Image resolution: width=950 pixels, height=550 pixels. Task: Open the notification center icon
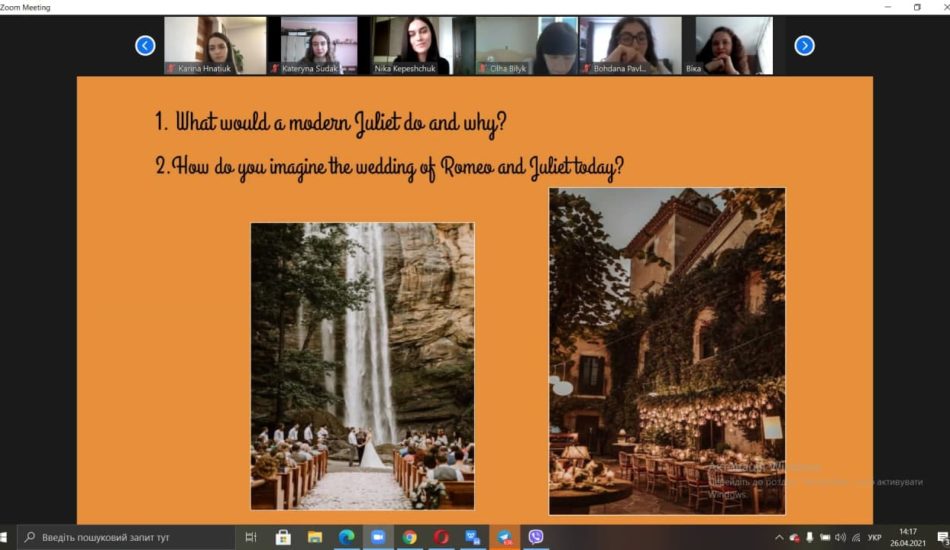[940, 537]
